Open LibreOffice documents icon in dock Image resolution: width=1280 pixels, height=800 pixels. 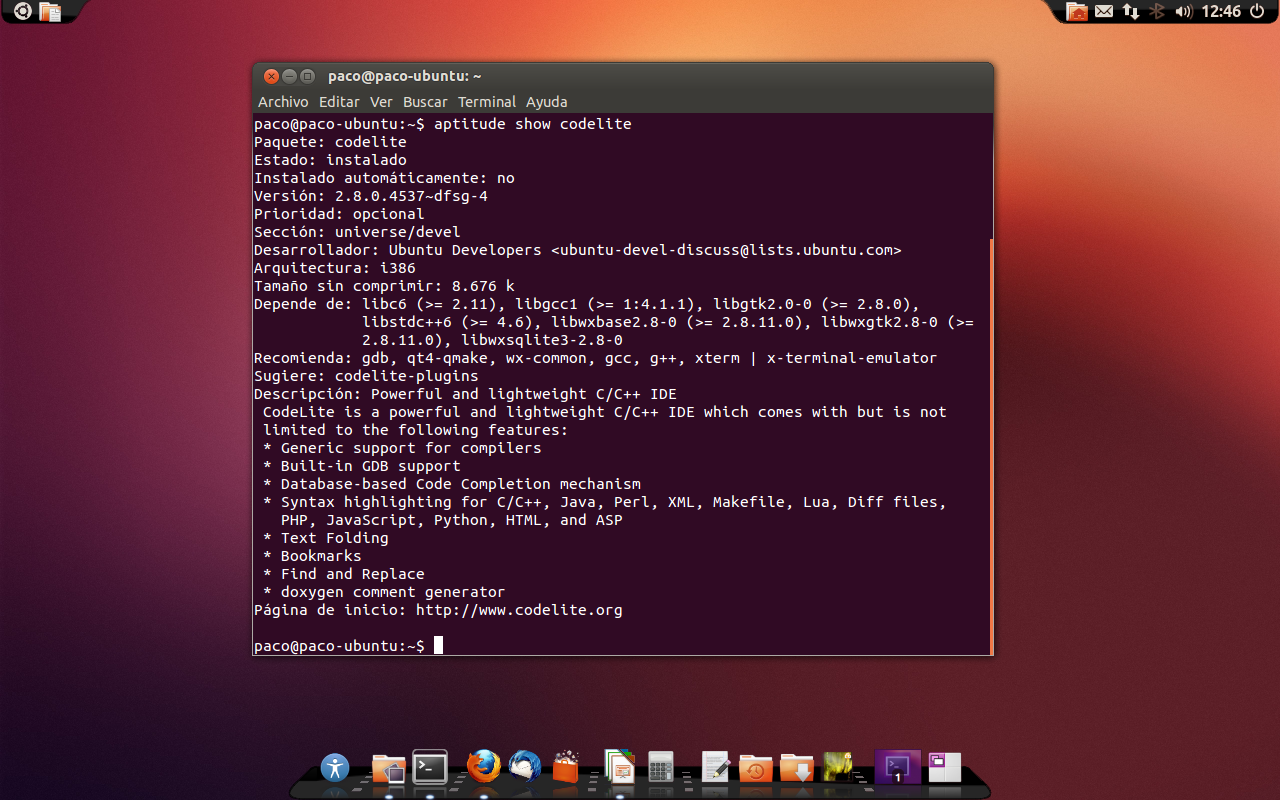(x=620, y=766)
